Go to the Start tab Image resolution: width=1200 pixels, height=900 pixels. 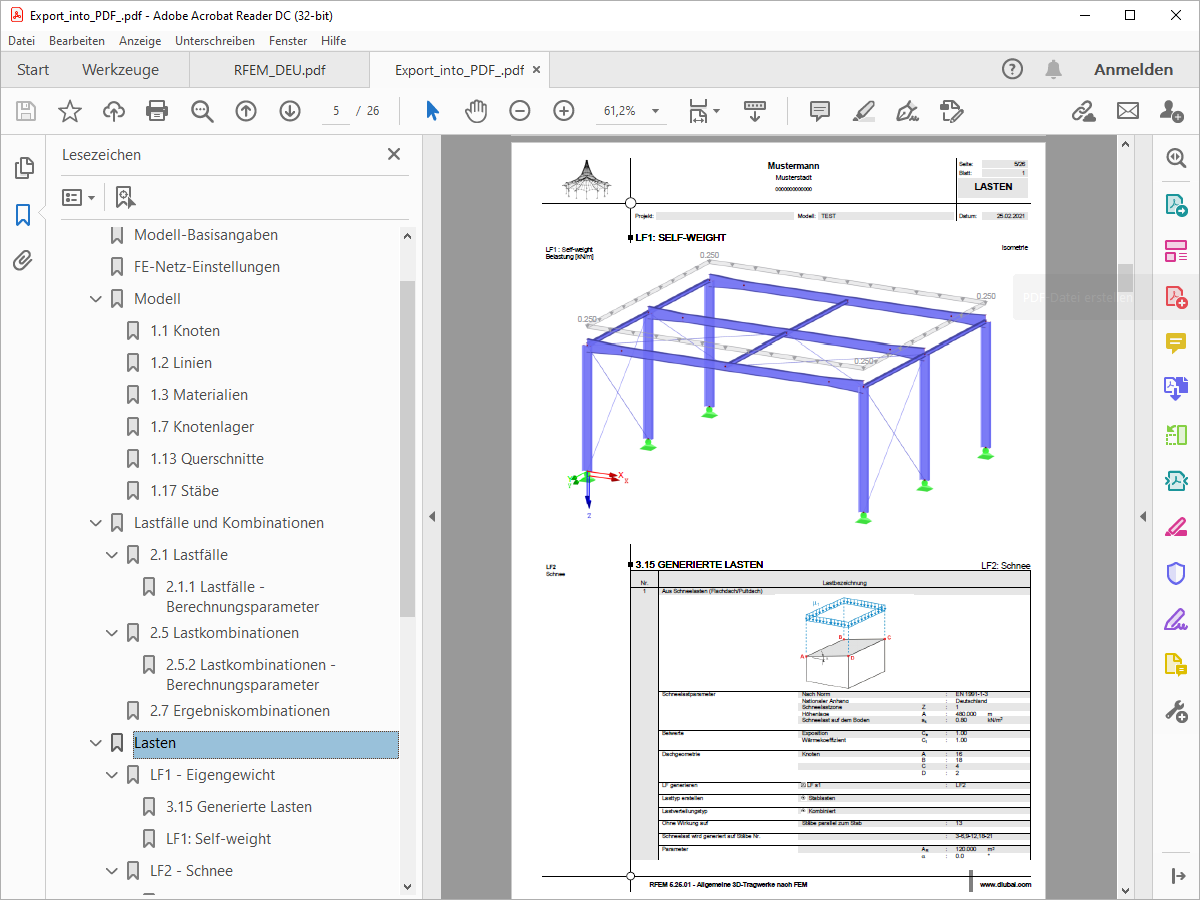coord(33,70)
